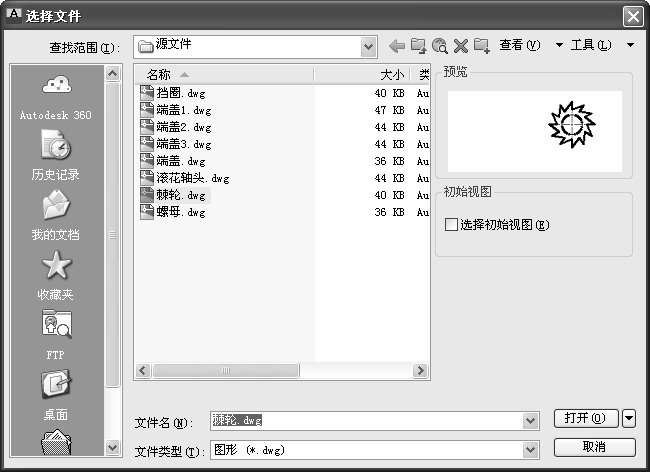This screenshot has width=650, height=472.
Task: Select the file icon of 端盖3.dwg
Action: (147, 143)
